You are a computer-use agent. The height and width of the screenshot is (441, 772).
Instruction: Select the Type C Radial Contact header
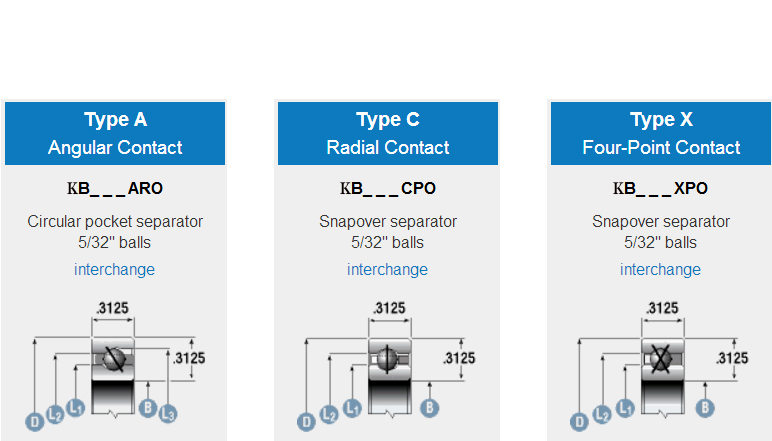pos(388,133)
